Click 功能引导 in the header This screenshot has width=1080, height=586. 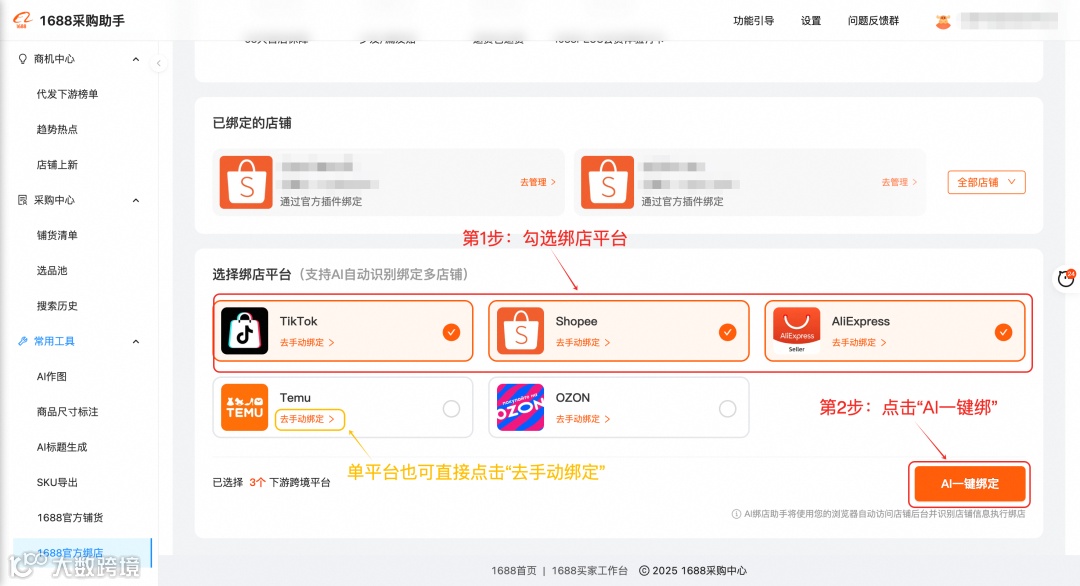point(754,21)
